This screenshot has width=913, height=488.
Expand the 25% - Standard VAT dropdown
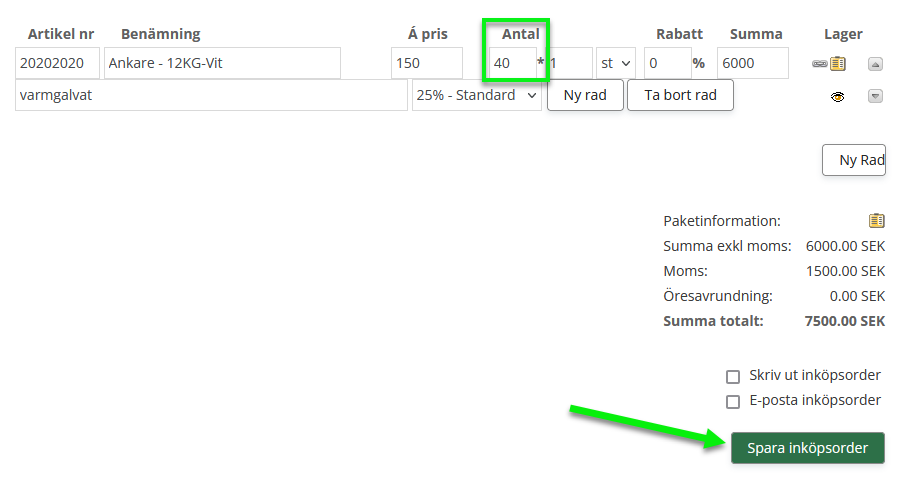(476, 96)
